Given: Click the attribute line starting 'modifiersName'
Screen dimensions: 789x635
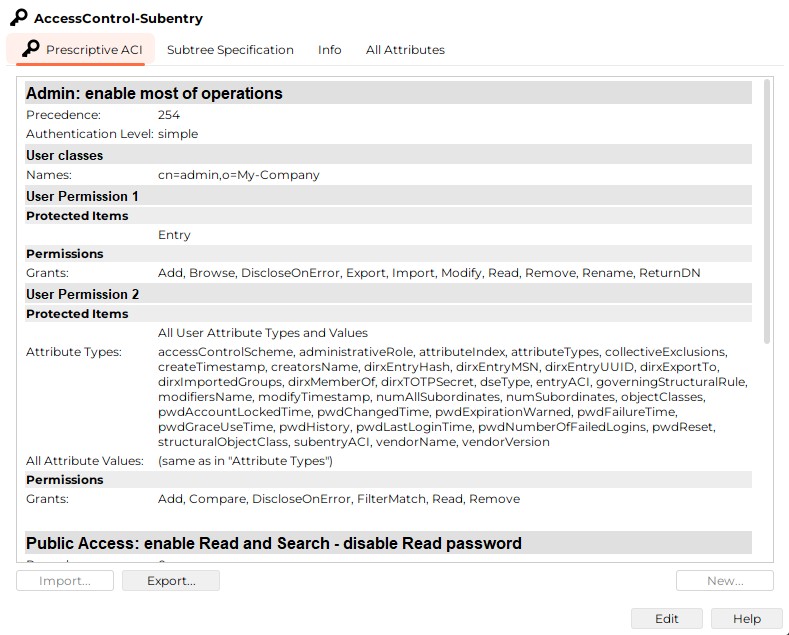Looking at the screenshot, I should (x=431, y=397).
